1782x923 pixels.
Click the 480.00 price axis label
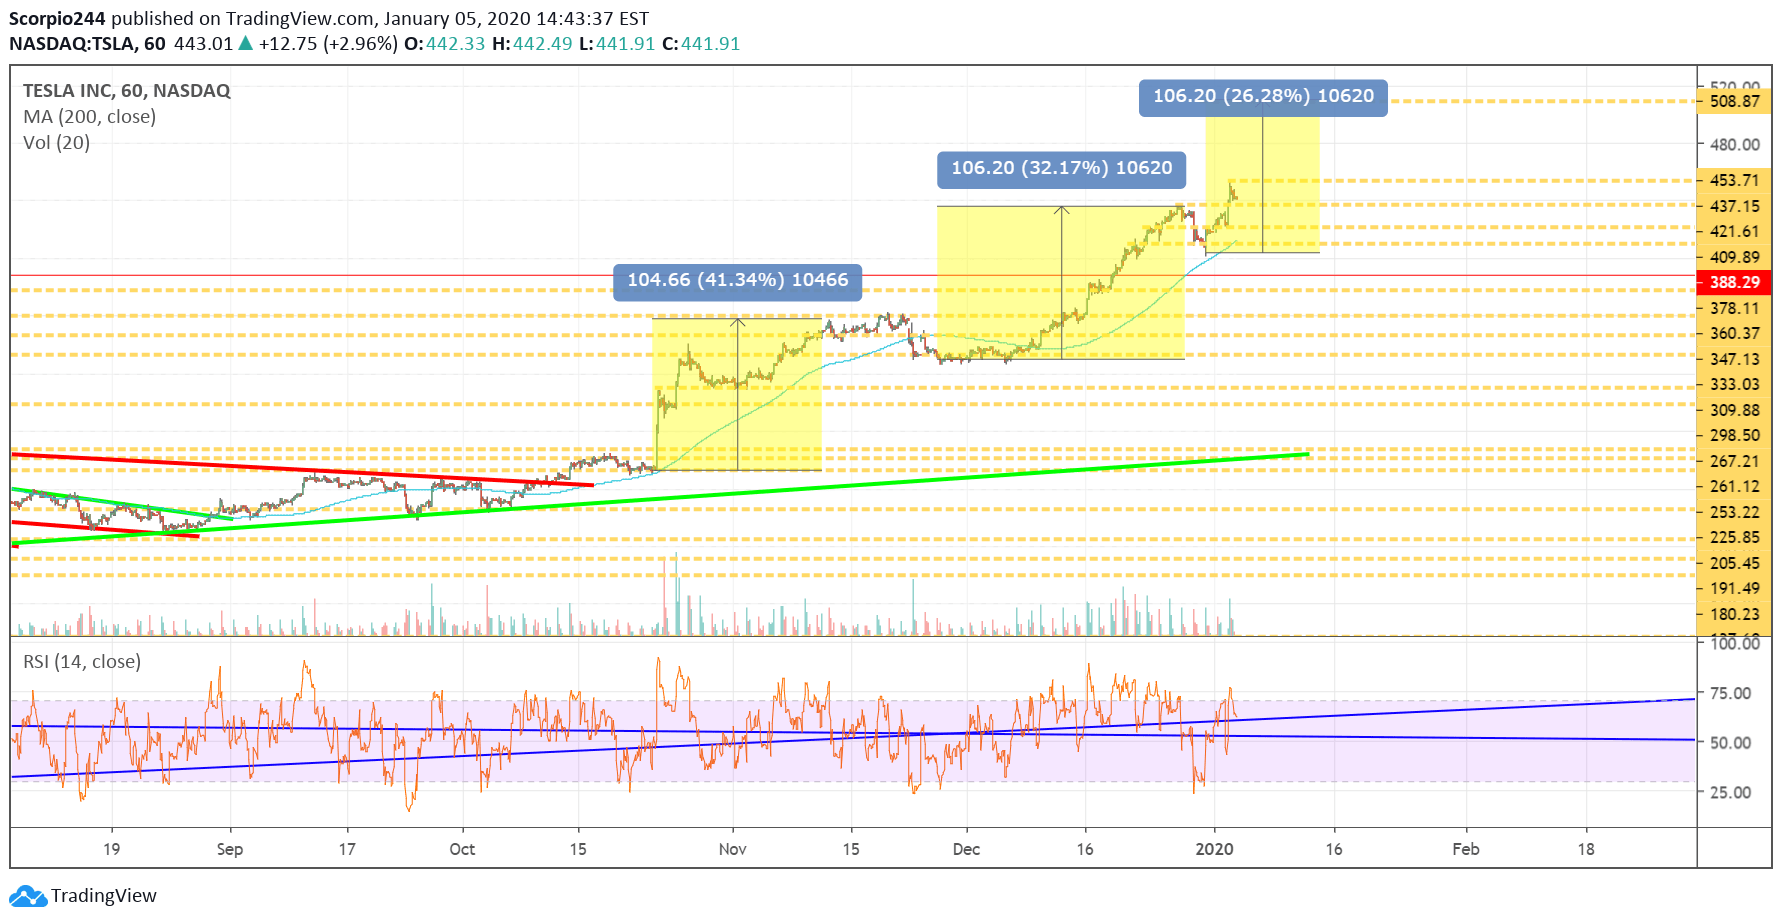[1734, 144]
